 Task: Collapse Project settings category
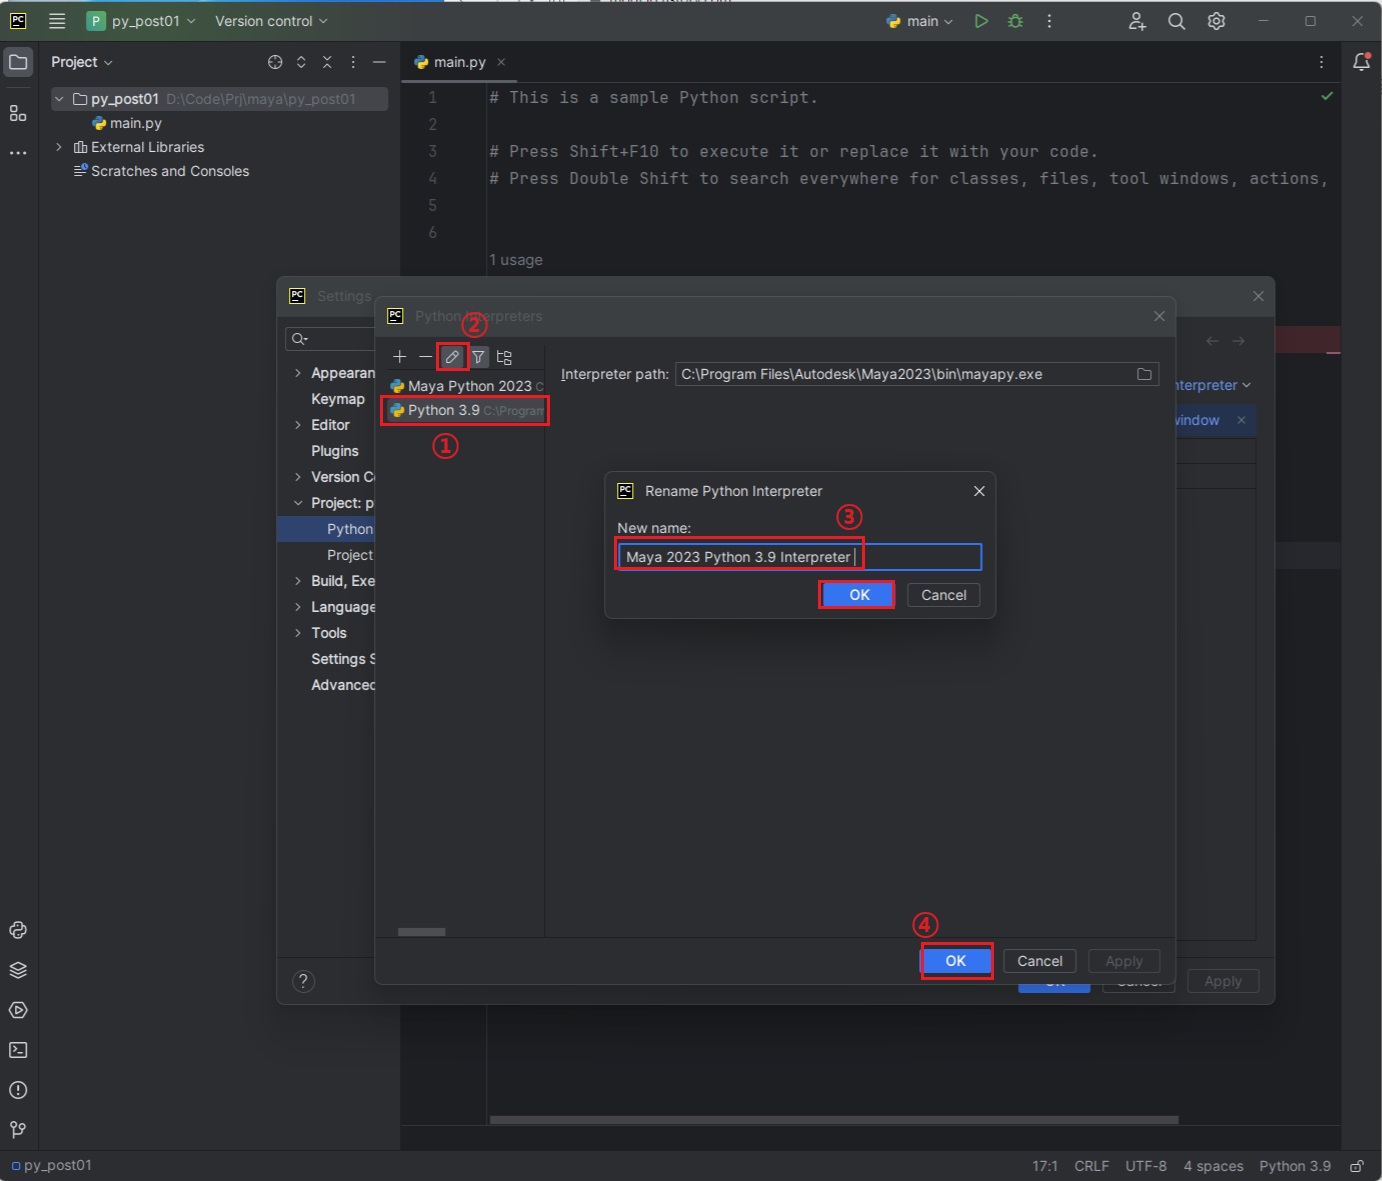tap(298, 503)
